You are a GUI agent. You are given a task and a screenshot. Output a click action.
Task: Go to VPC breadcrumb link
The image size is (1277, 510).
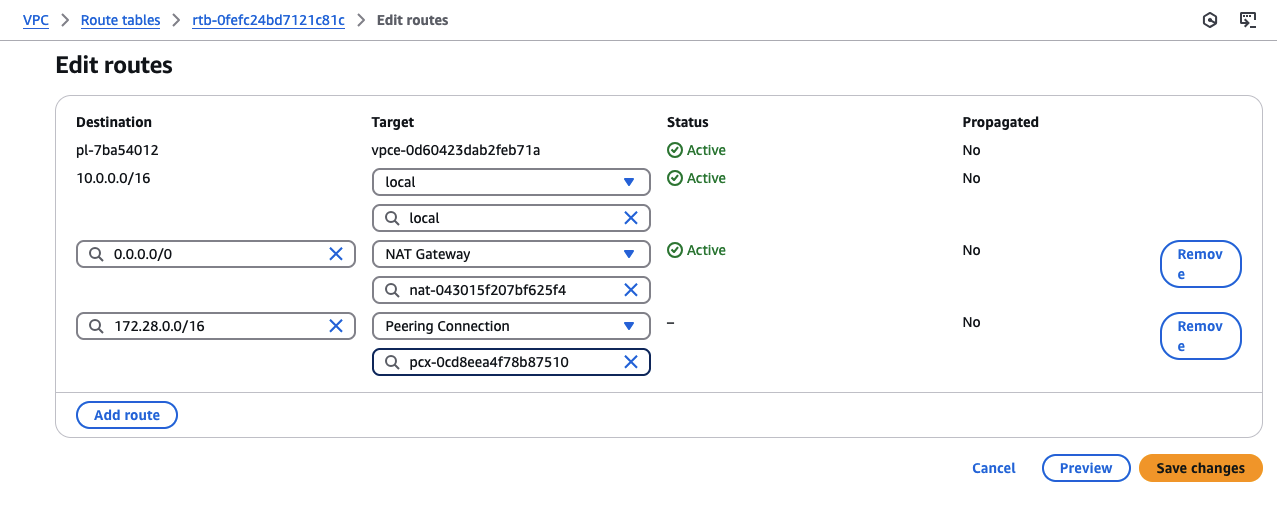click(36, 20)
